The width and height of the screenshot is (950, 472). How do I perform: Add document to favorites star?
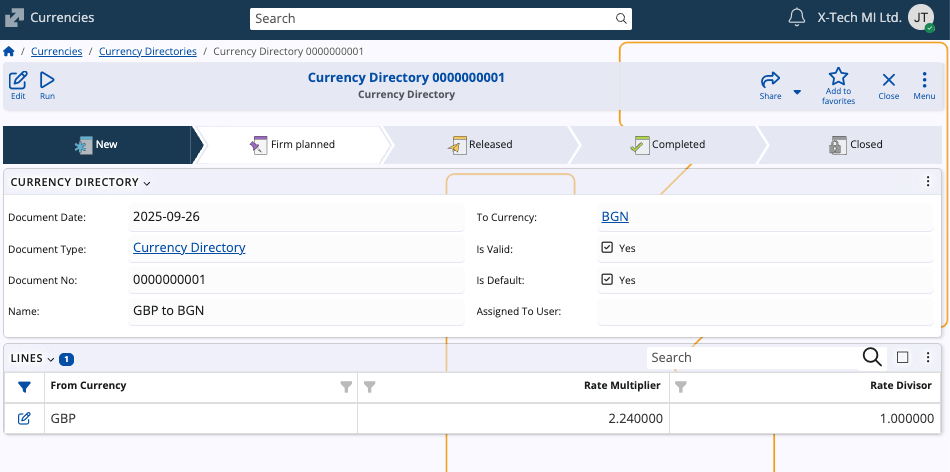pos(838,78)
